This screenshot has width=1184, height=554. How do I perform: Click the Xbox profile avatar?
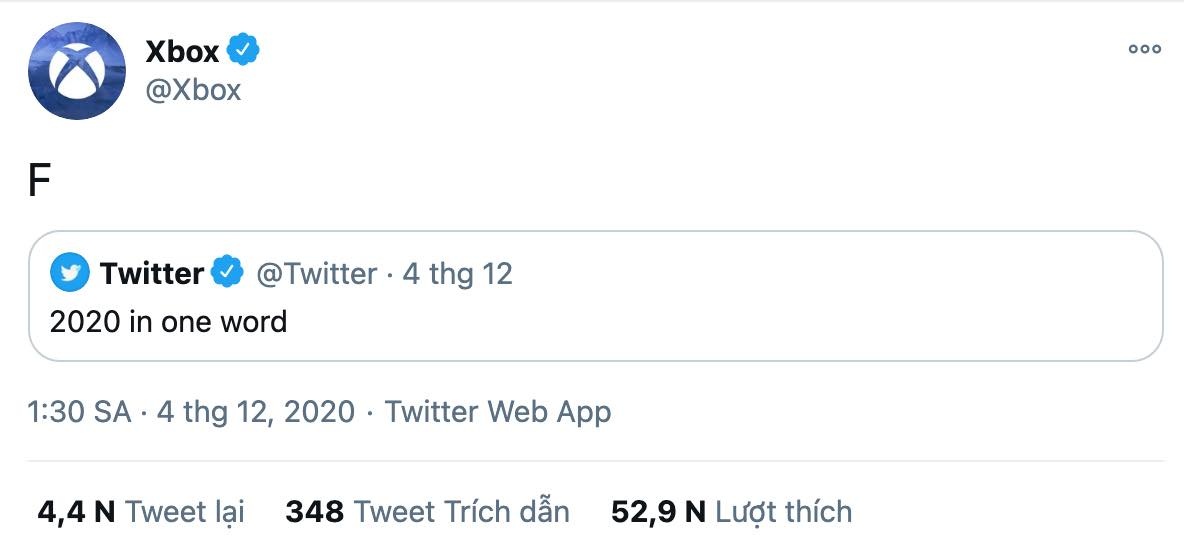pos(76,70)
